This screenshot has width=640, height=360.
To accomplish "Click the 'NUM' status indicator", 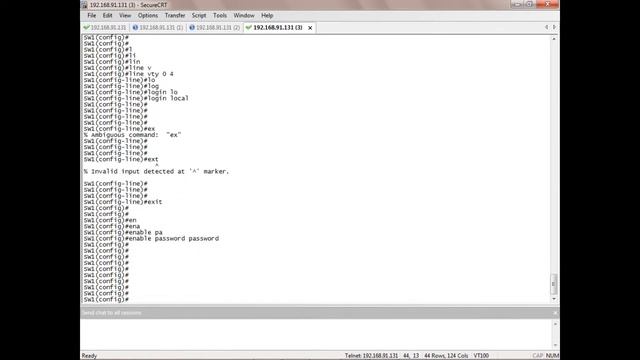I will [552, 356].
